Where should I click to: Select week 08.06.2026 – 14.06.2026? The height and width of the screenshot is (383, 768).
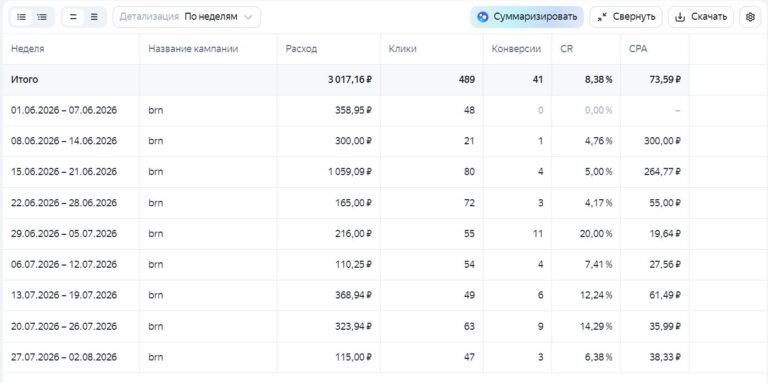[64, 141]
